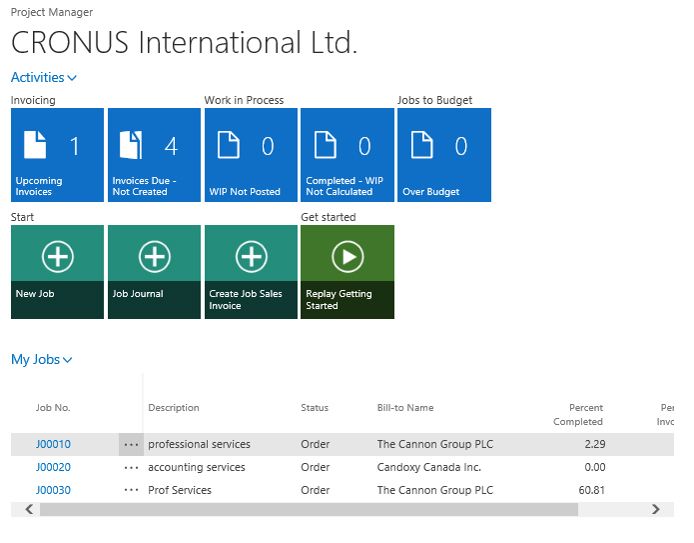Screen dimensions: 694x543
Task: Click the 2.29 percent completed value
Action: [x=595, y=444]
